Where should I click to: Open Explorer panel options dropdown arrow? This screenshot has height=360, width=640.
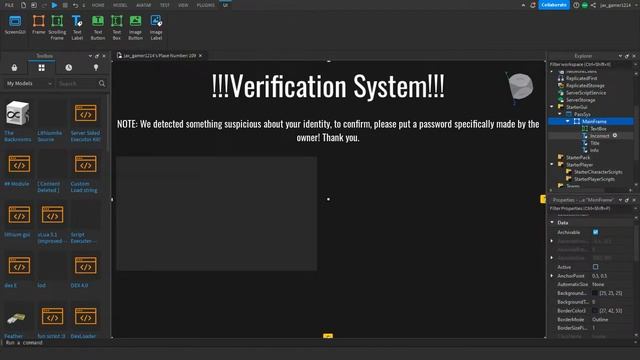(620, 56)
